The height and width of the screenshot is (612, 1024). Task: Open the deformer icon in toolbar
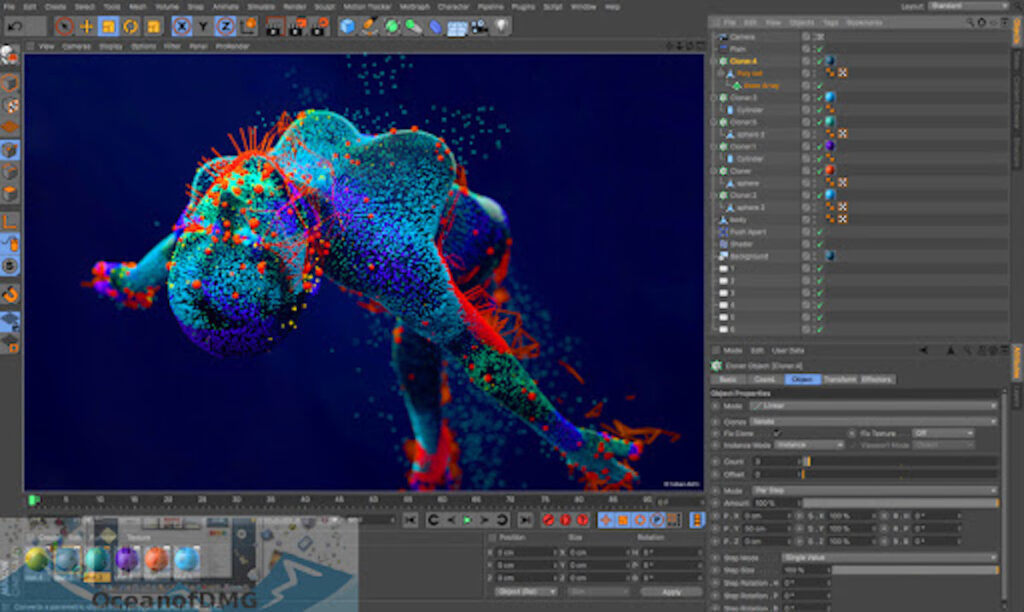pyautogui.click(x=435, y=27)
